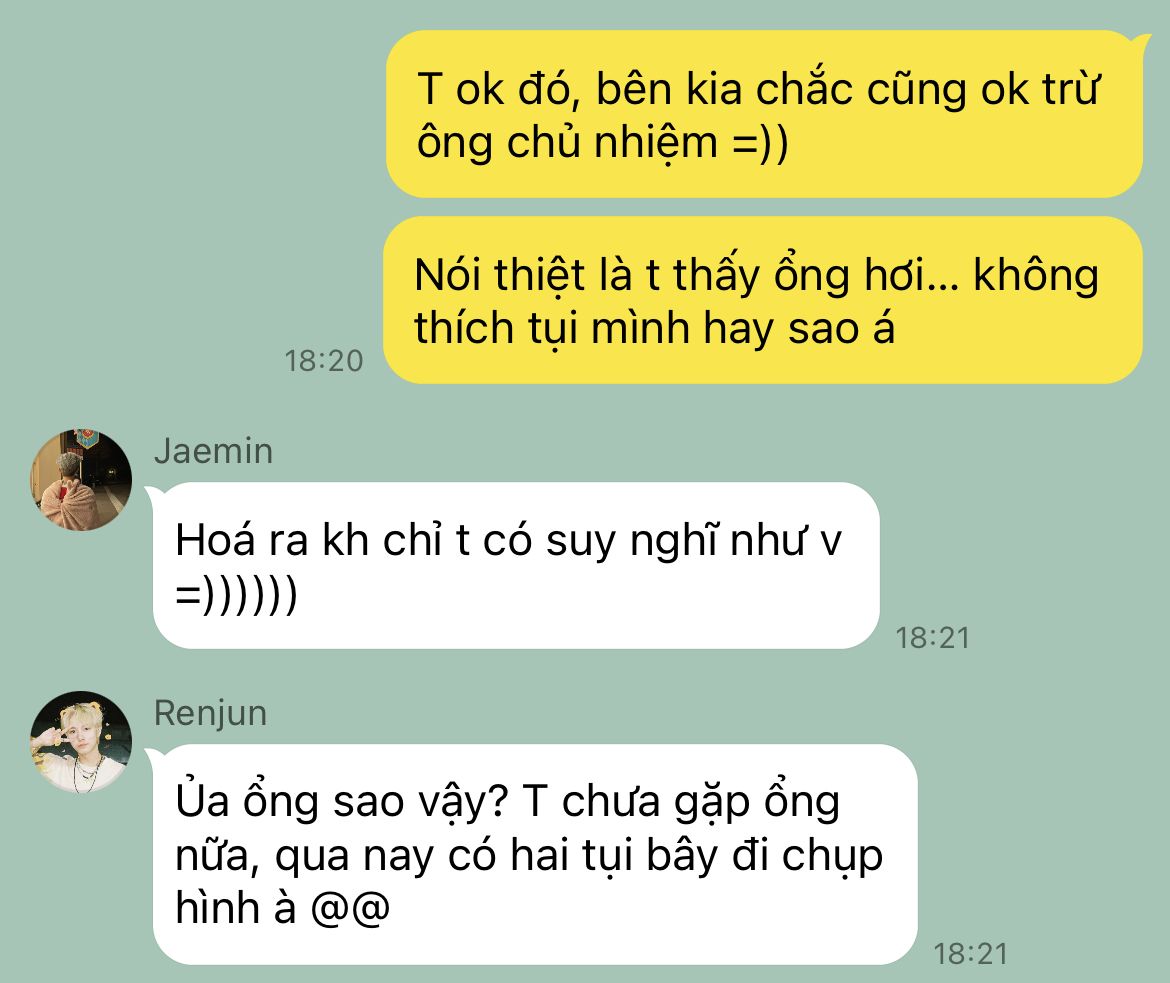
Task: Click the tail of Jaemin's white bubble
Action: pos(154,493)
